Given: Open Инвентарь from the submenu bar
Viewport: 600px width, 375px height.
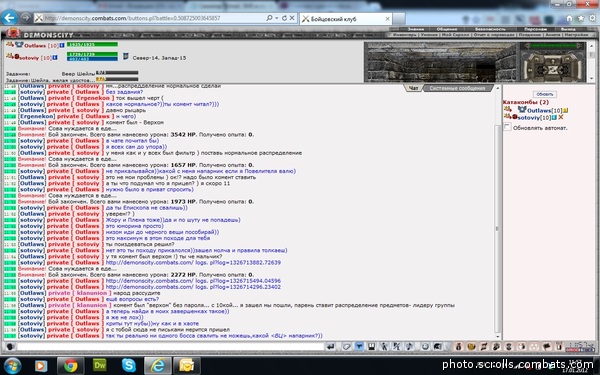Looking at the screenshot, I should [404, 34].
